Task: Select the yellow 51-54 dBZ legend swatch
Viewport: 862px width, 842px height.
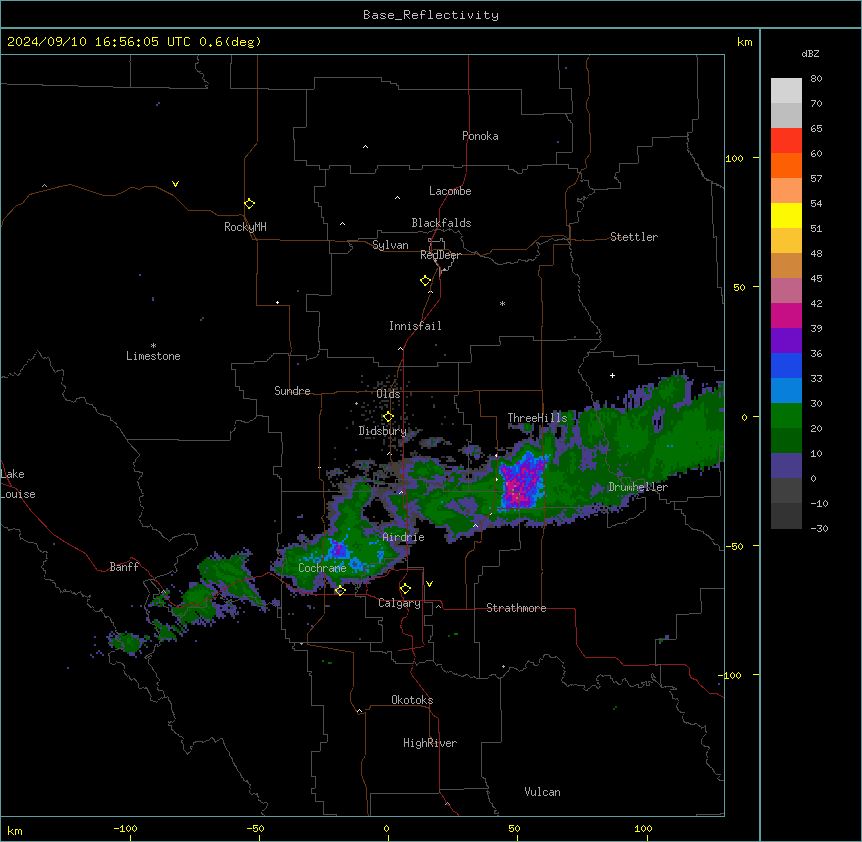Action: pos(786,215)
